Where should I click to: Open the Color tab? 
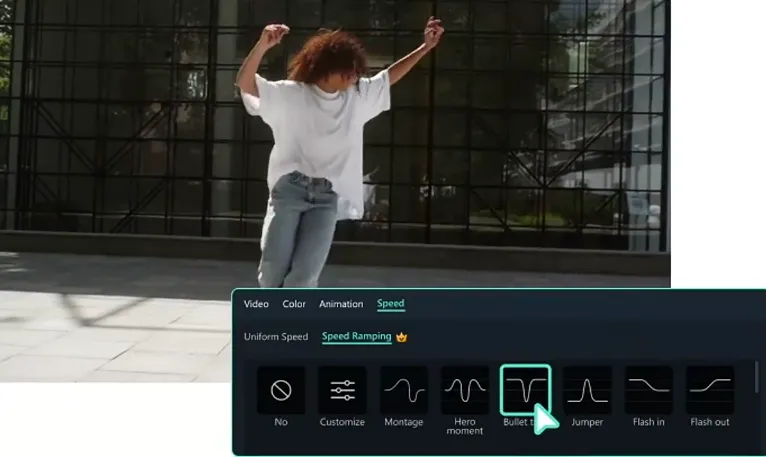point(294,304)
